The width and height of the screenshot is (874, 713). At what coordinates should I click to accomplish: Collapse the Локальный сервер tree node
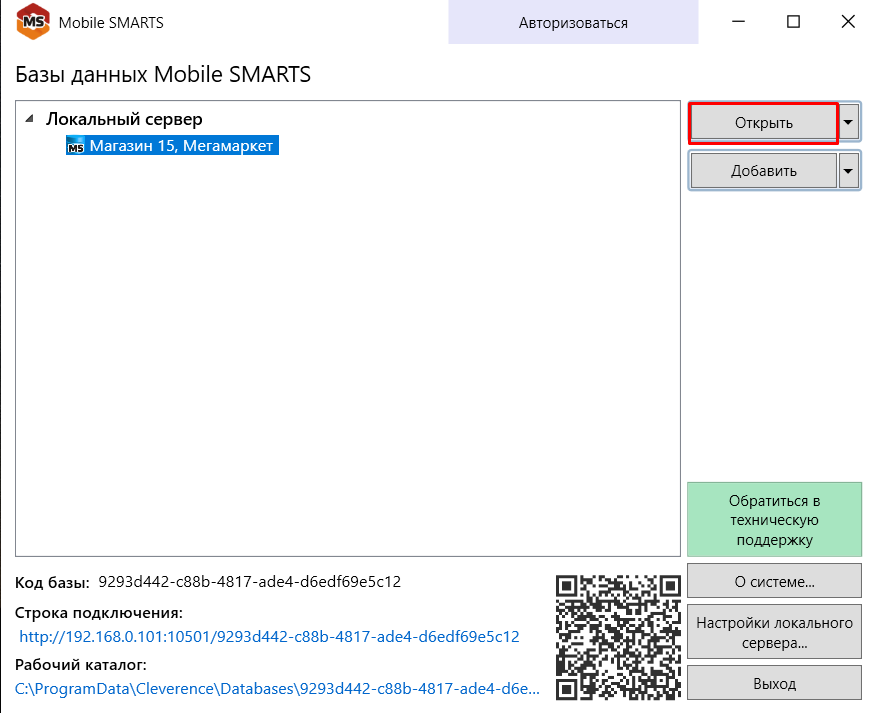29,119
